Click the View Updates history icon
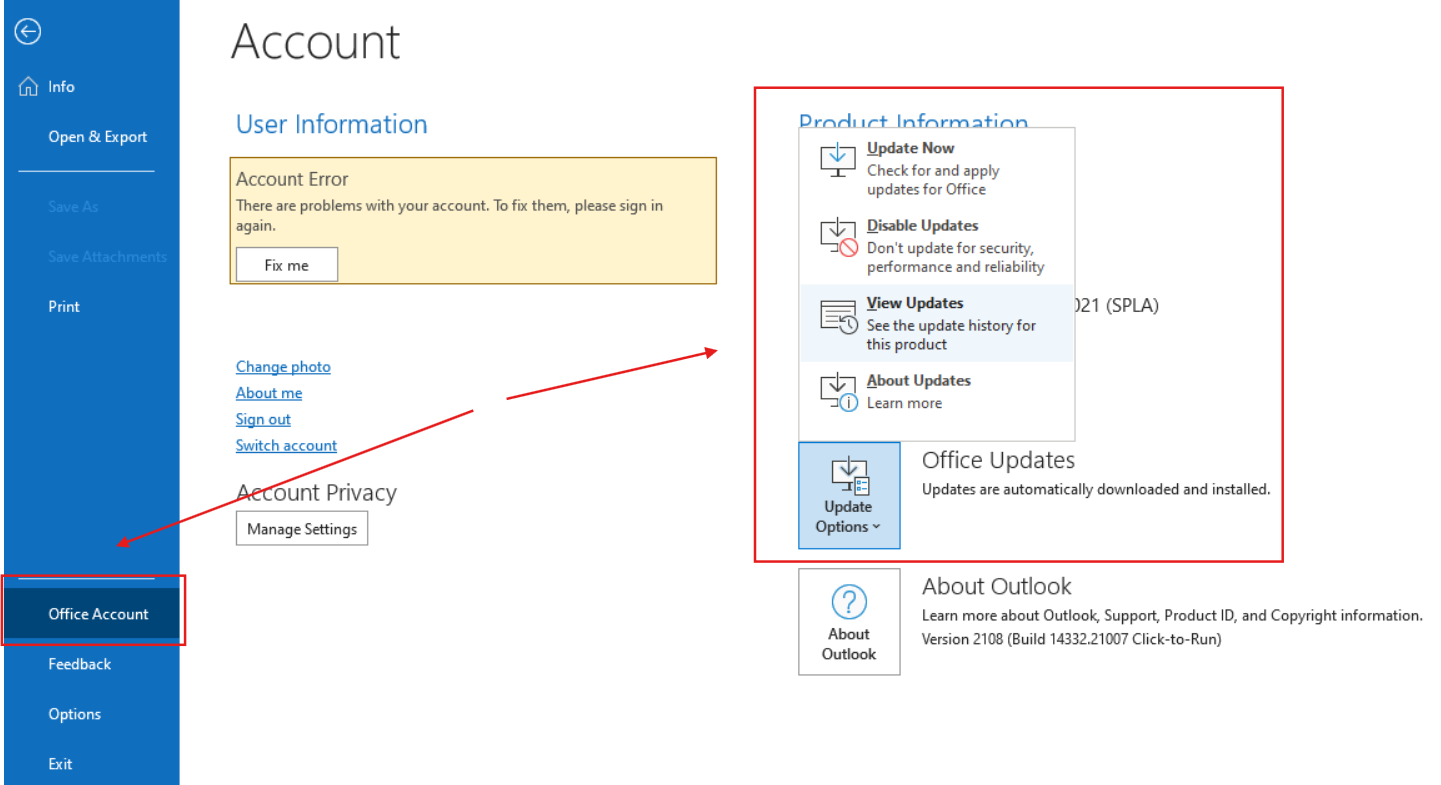The width and height of the screenshot is (1441, 785). pyautogui.click(x=838, y=316)
